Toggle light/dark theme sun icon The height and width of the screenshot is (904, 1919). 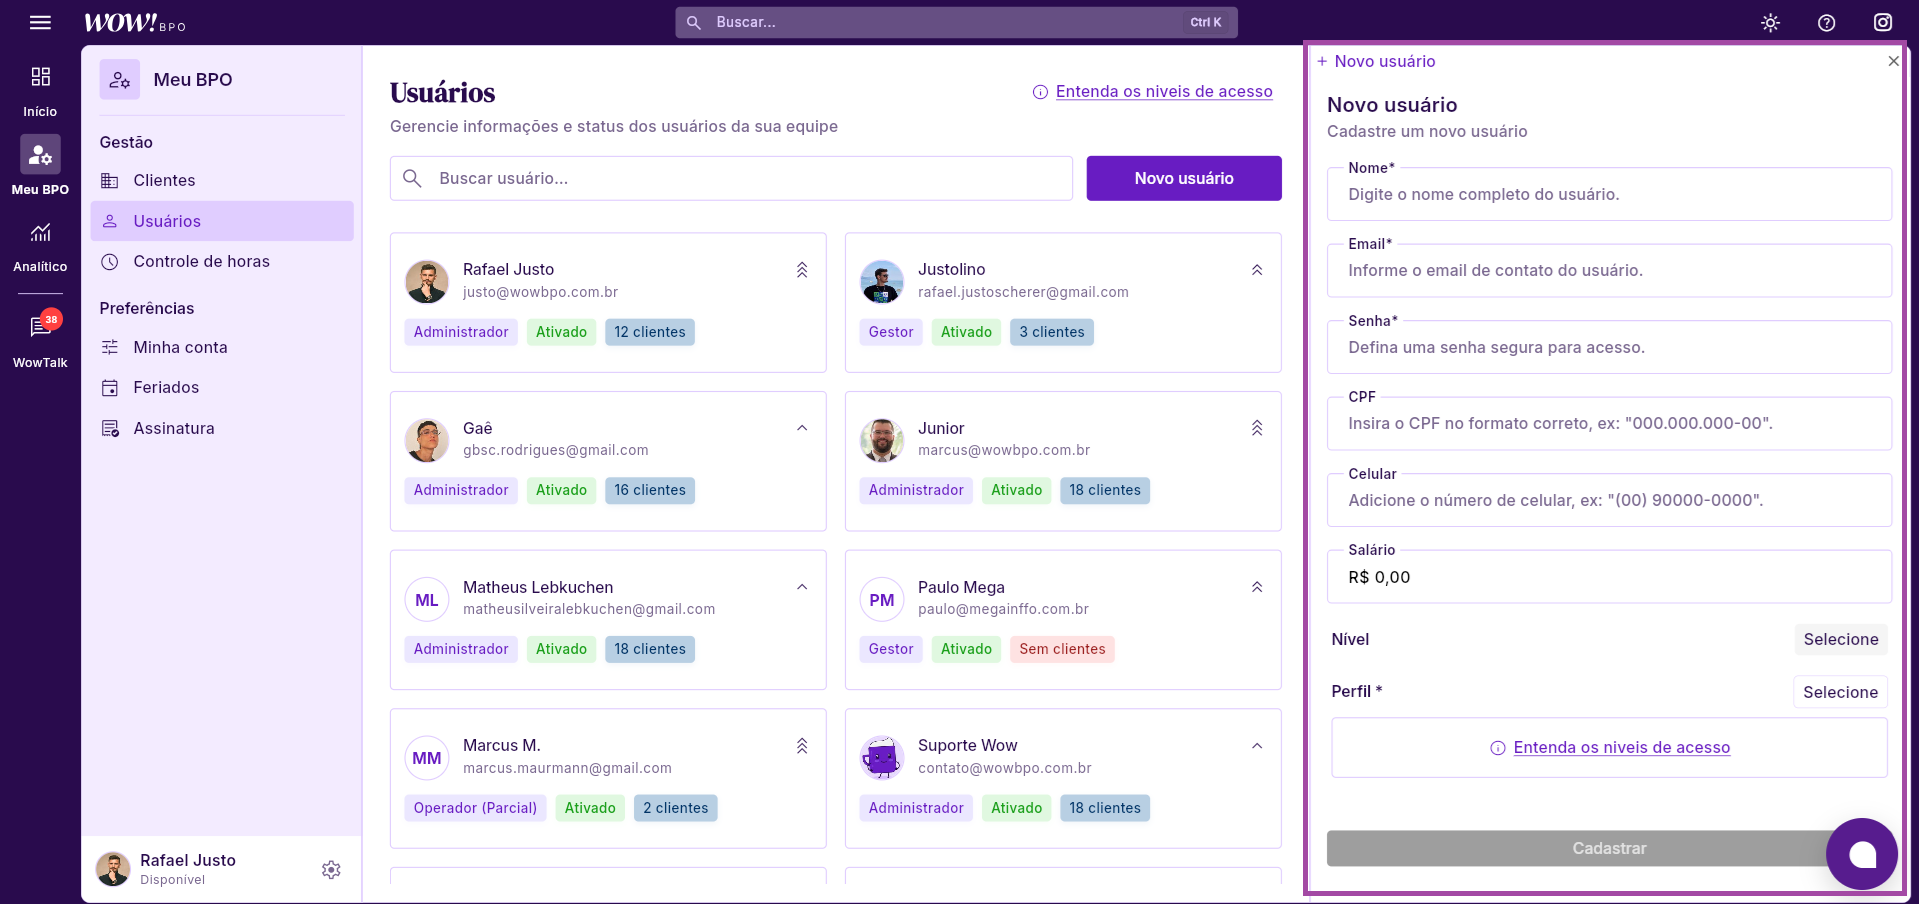1770,23
